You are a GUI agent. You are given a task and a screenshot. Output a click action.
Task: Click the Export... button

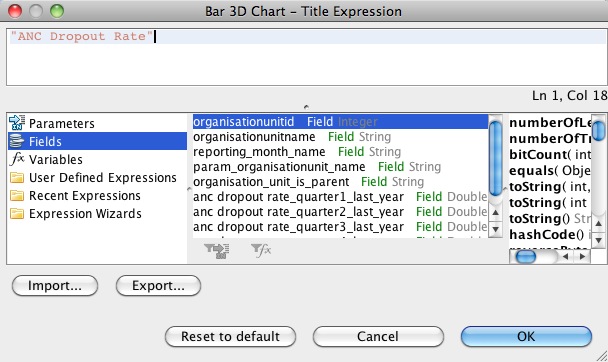pyautogui.click(x=158, y=286)
